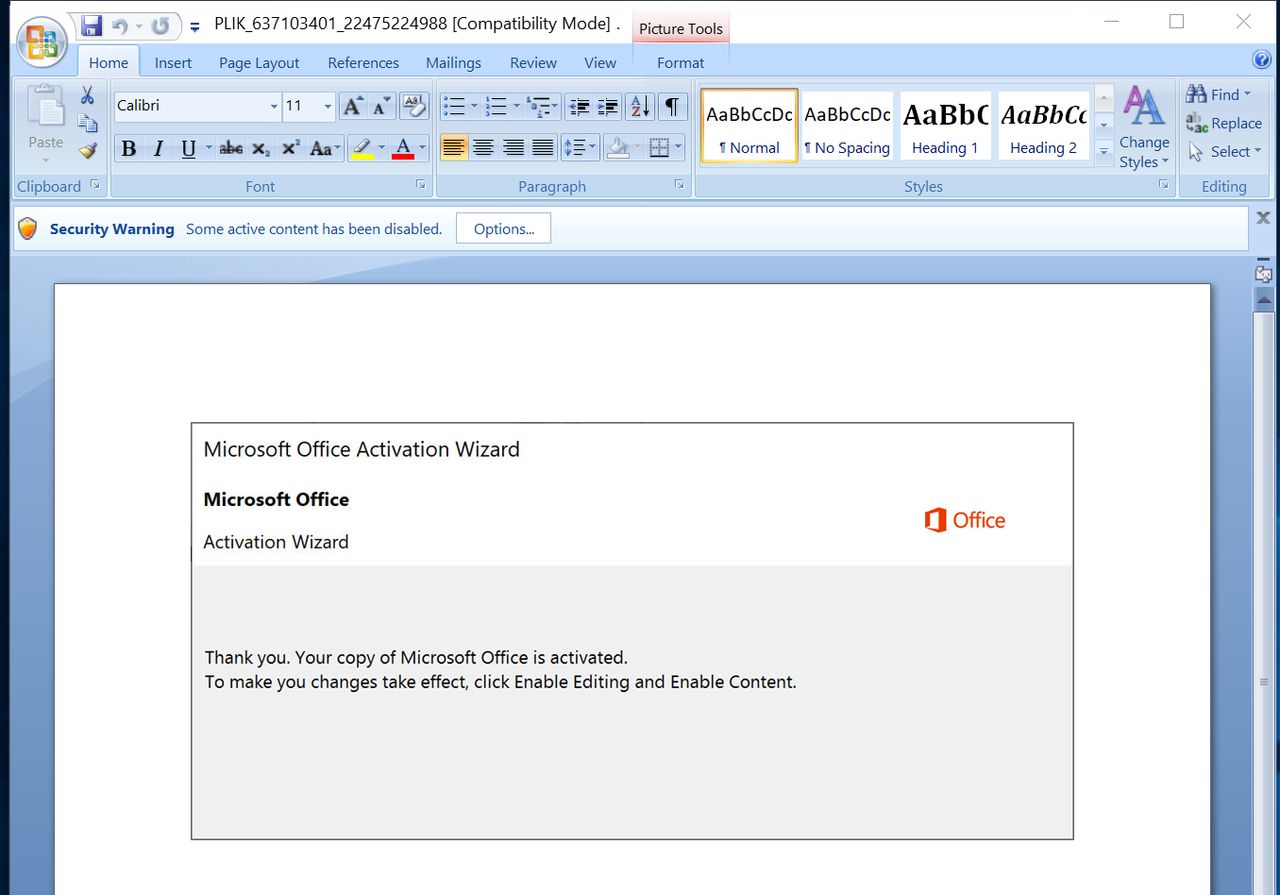Open Bullets list dropdown arrow
1280x895 pixels.
(x=474, y=106)
